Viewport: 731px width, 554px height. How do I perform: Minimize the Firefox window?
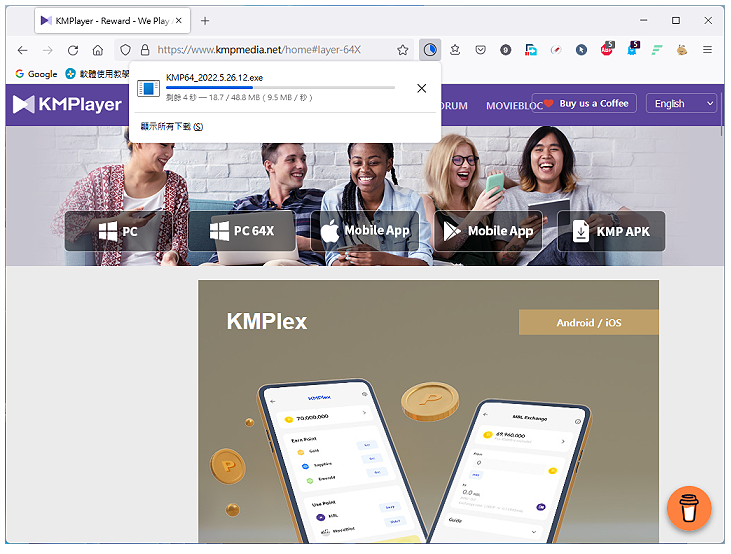(644, 21)
